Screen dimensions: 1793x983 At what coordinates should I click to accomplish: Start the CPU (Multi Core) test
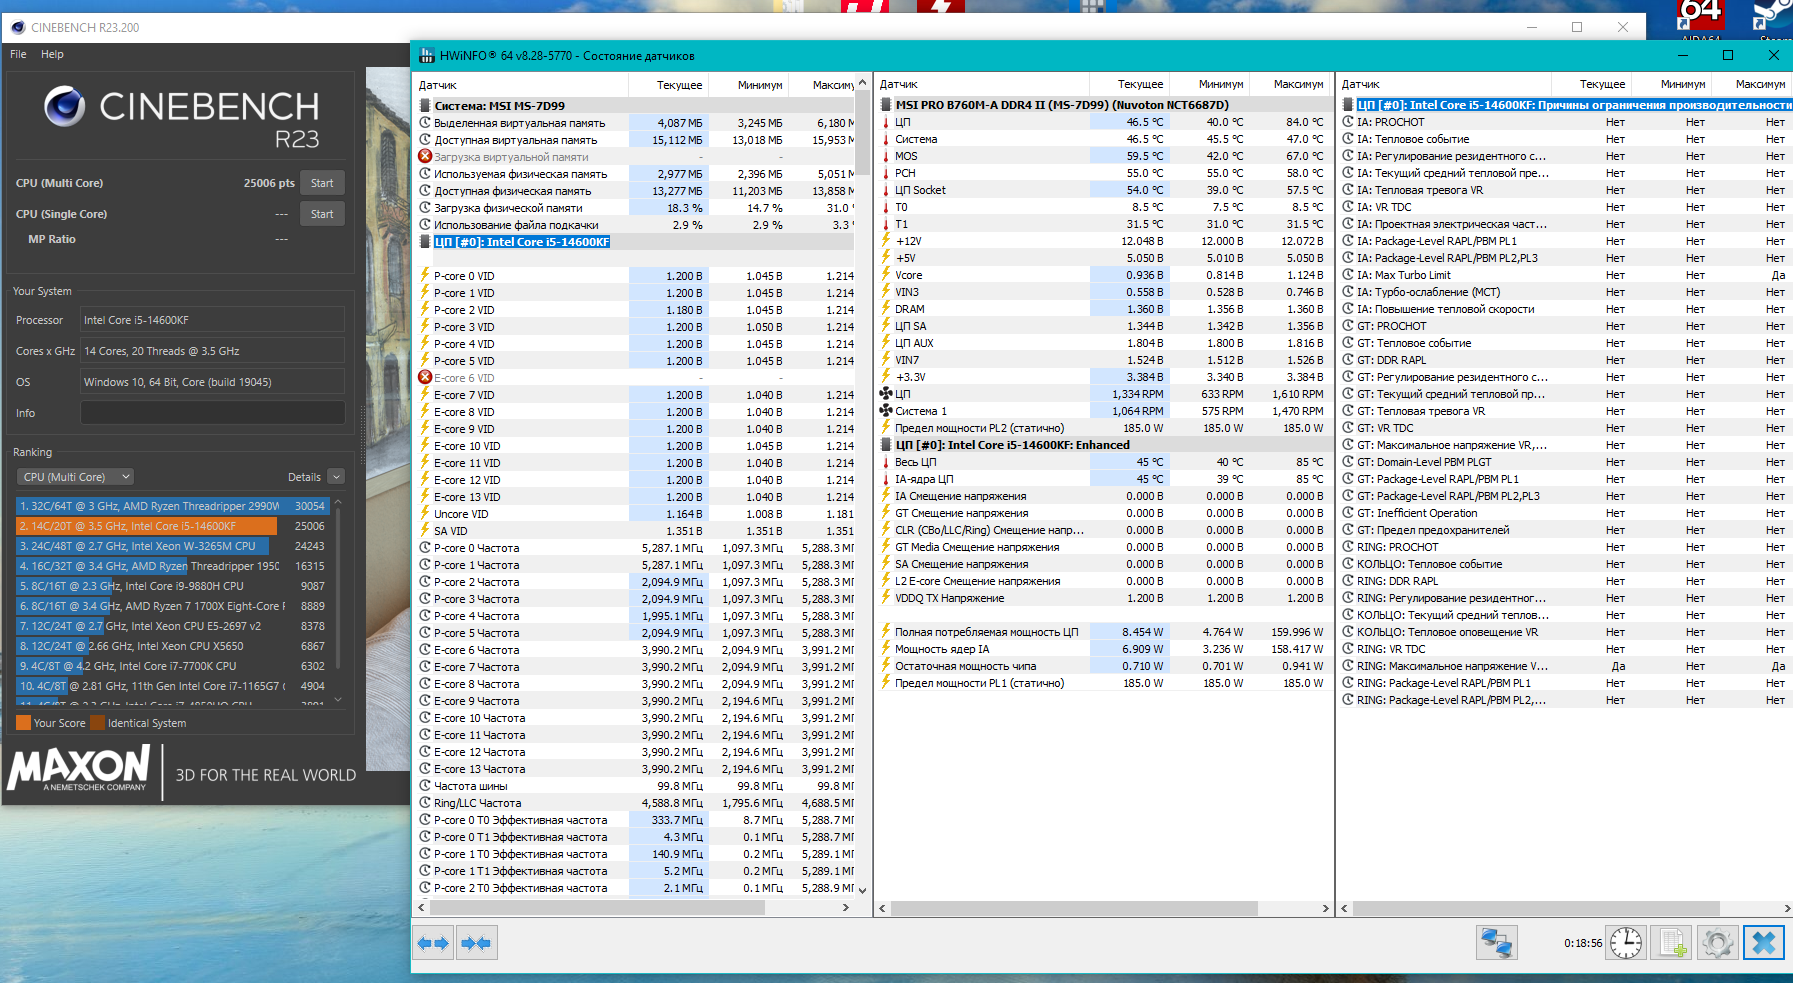pos(322,183)
